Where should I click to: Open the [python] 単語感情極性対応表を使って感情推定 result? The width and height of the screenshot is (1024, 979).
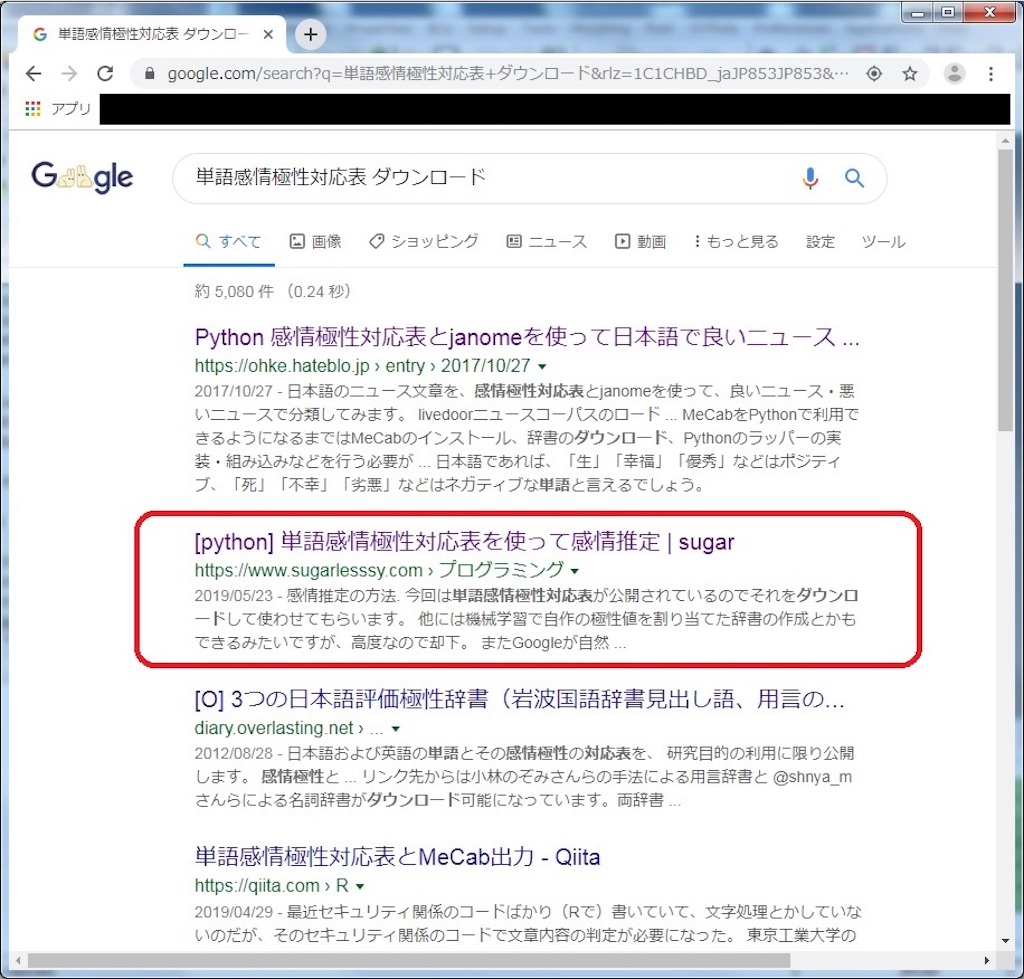(x=464, y=541)
